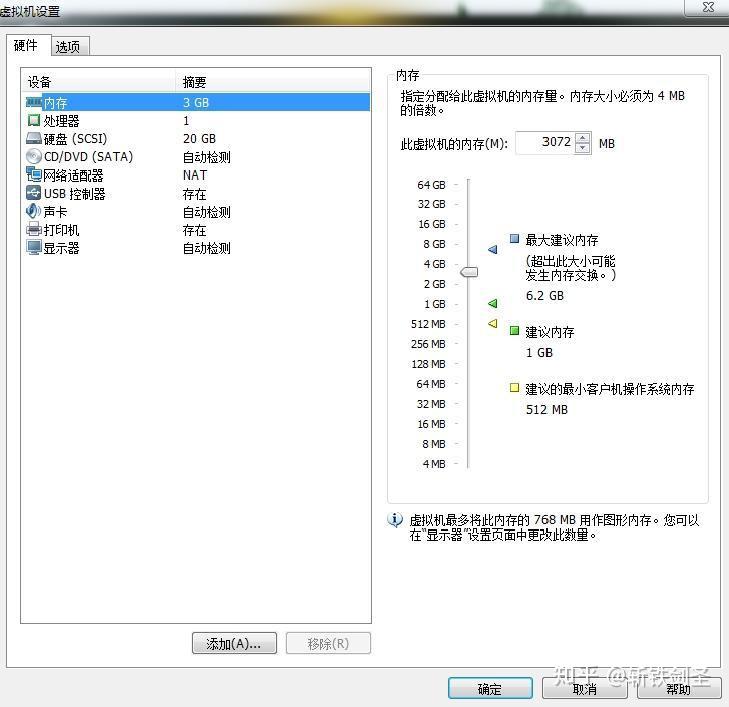Click the yellow minimum guest OS memory arrow

(493, 323)
